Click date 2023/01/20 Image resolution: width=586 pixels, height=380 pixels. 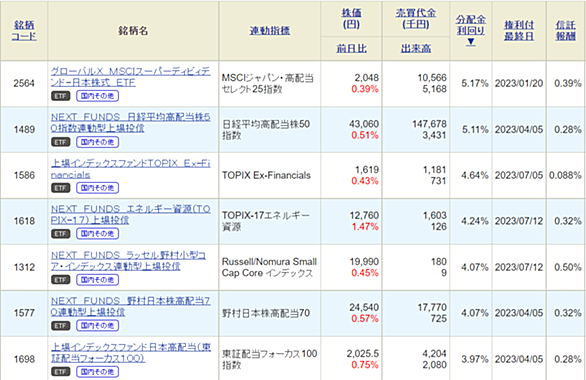point(519,83)
